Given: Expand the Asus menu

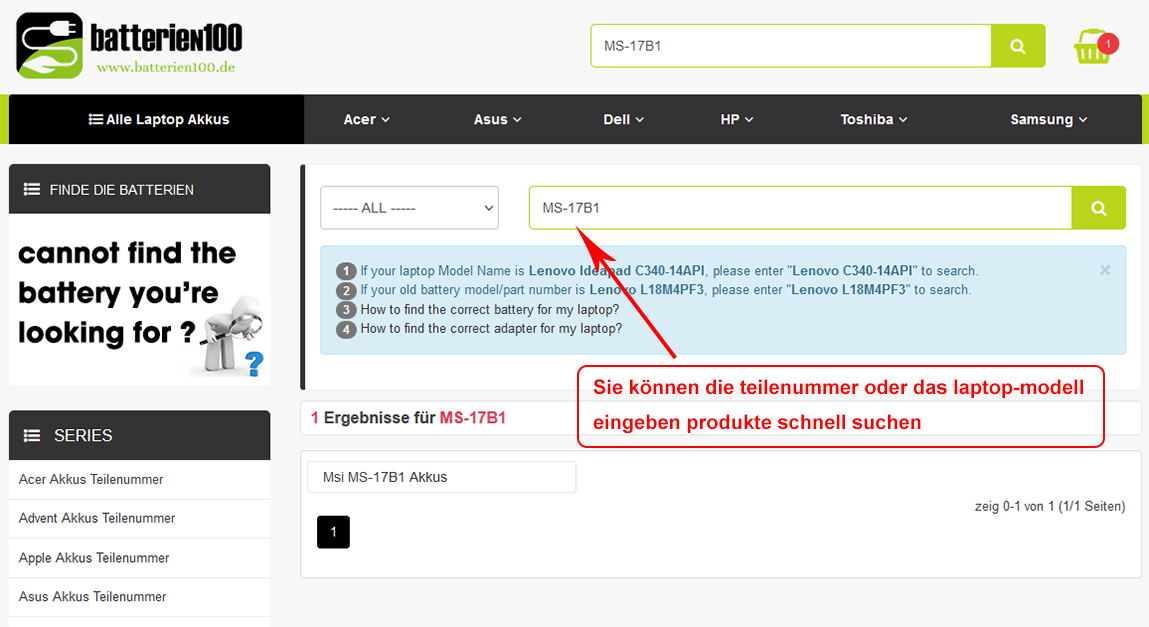Looking at the screenshot, I should 498,119.
